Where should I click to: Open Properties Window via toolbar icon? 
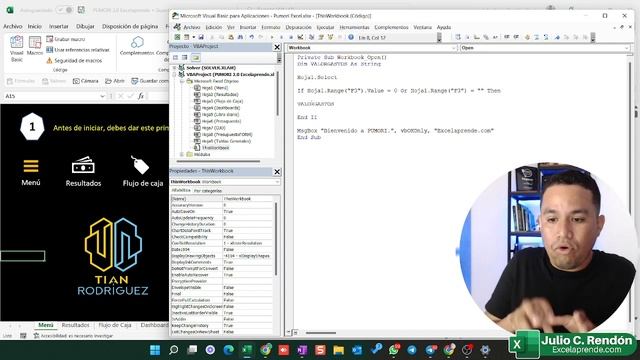[321, 37]
